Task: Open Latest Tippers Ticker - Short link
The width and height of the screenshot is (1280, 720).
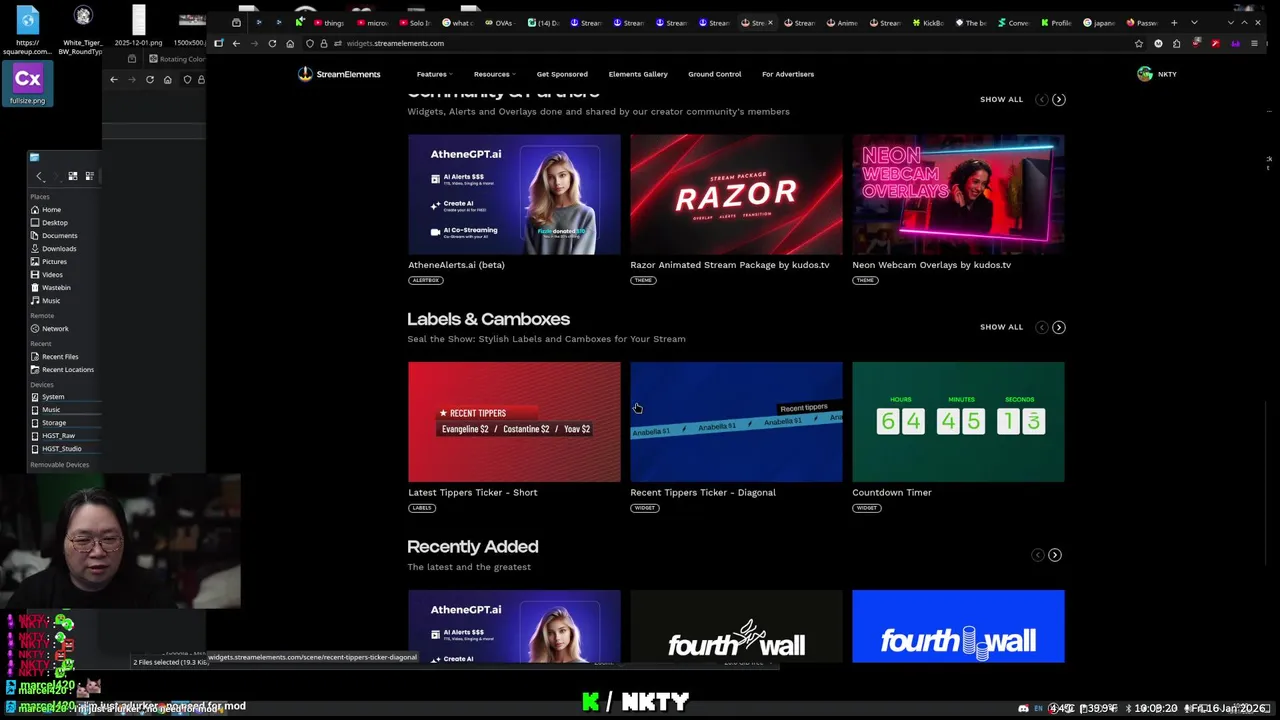Action: [x=472, y=492]
